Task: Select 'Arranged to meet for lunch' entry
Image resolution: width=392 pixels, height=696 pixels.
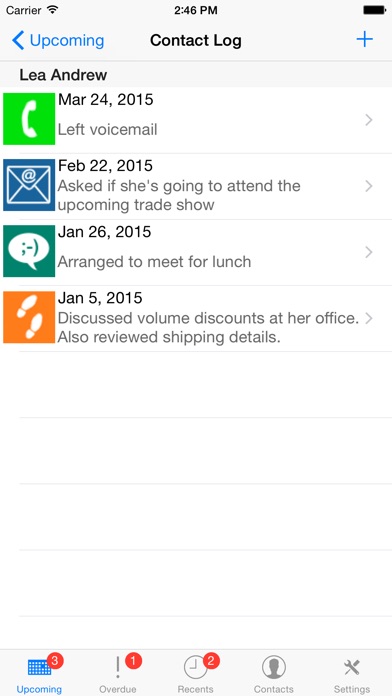Action: (x=154, y=262)
